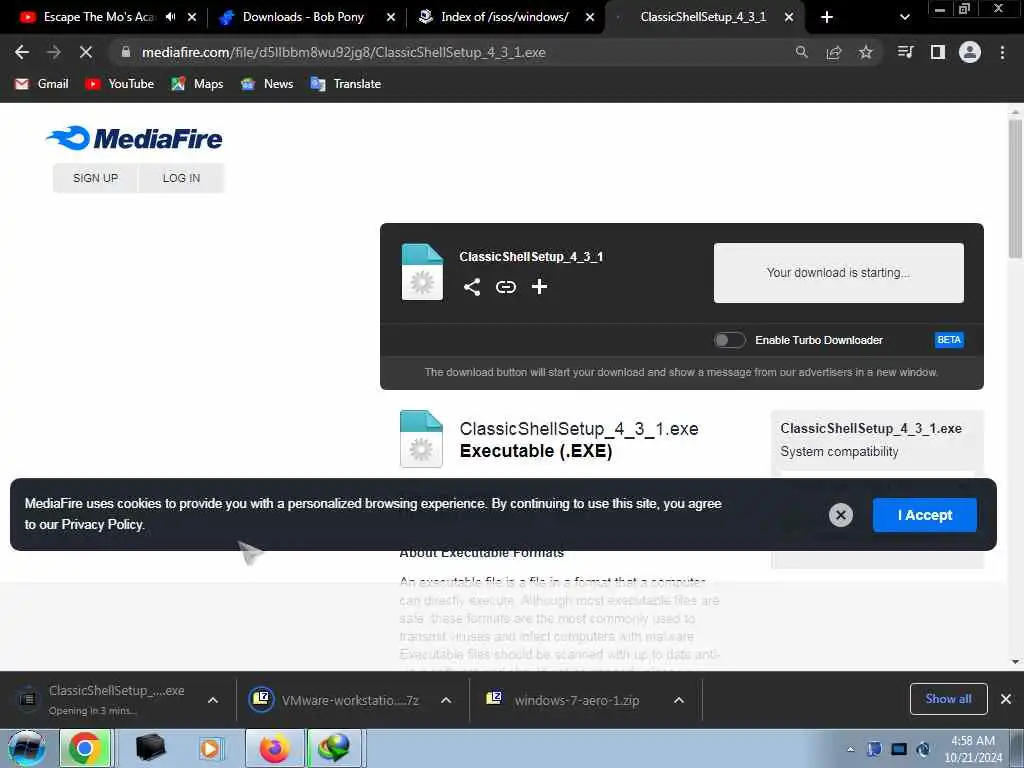Share this page using the share icon
The height and width of the screenshot is (768, 1024).
pyautogui.click(x=833, y=52)
